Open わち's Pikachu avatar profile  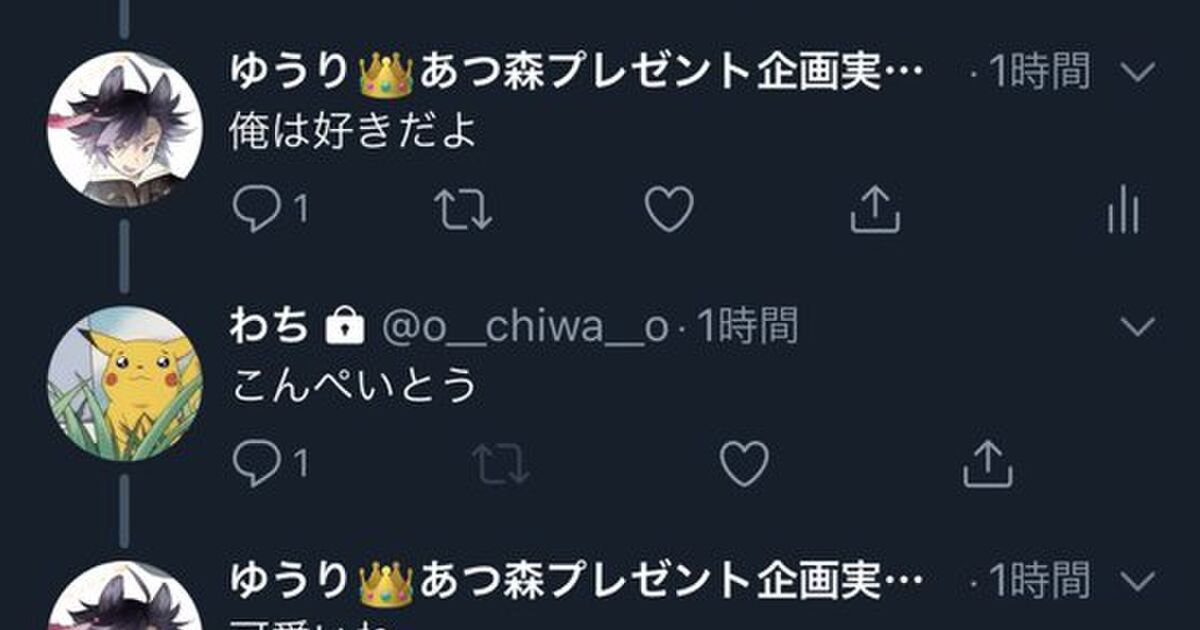pyautogui.click(x=125, y=383)
